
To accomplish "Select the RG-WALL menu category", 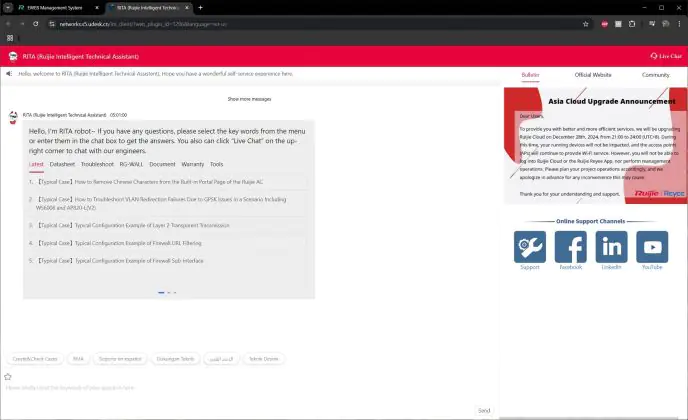I will 131,164.
